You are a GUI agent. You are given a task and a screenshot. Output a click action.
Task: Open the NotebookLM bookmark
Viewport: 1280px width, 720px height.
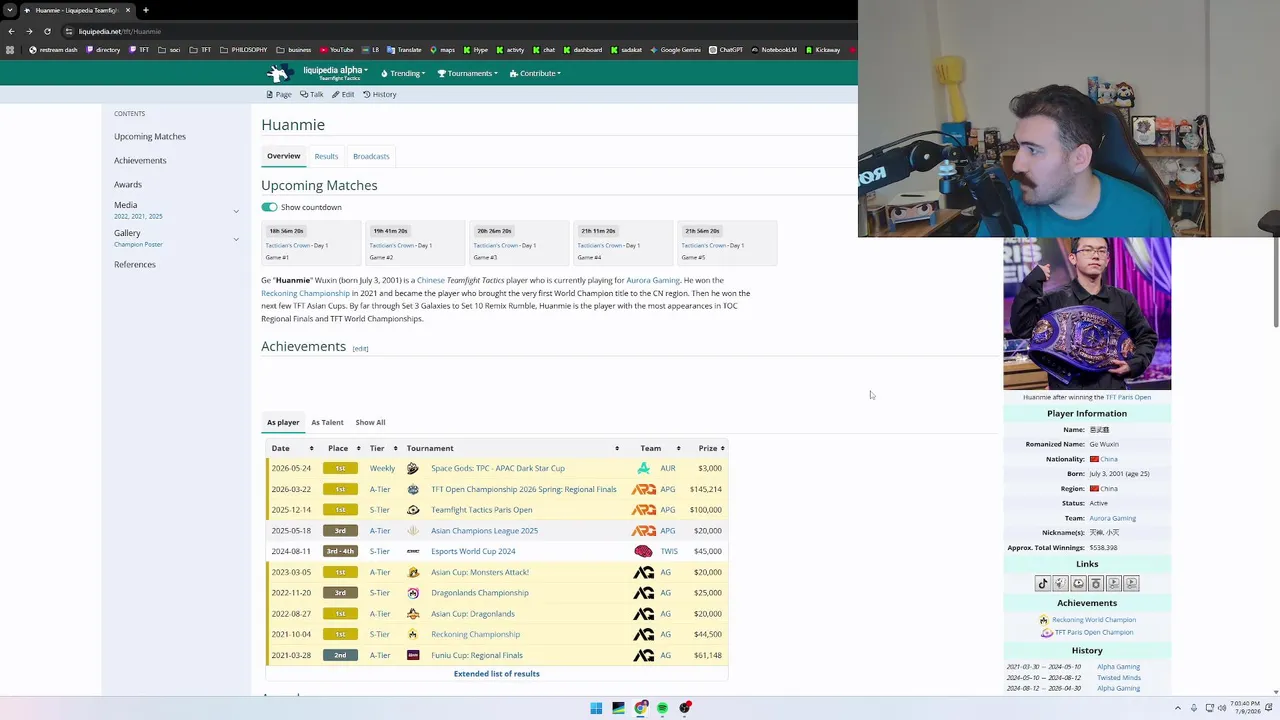774,50
